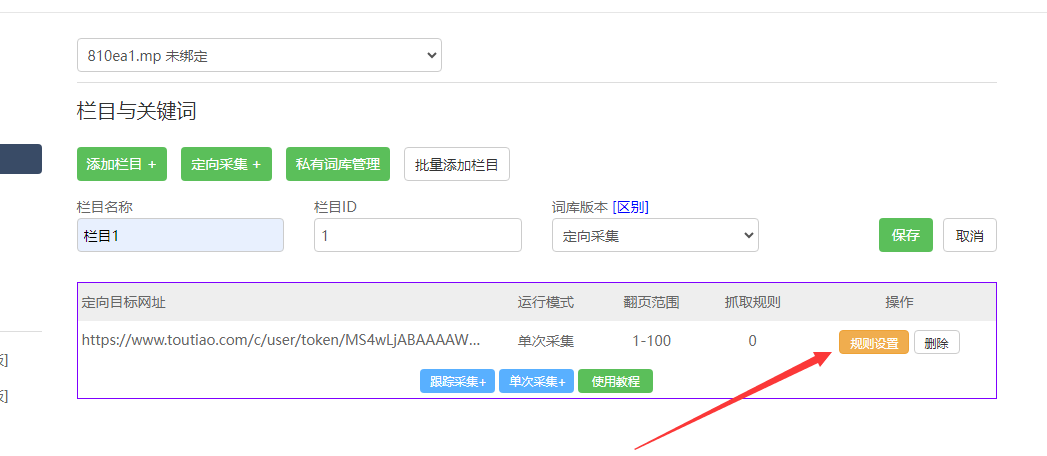Screen dimensions: 1047x456
Task: Delete the toutiao target row with 删除
Action: (937, 342)
